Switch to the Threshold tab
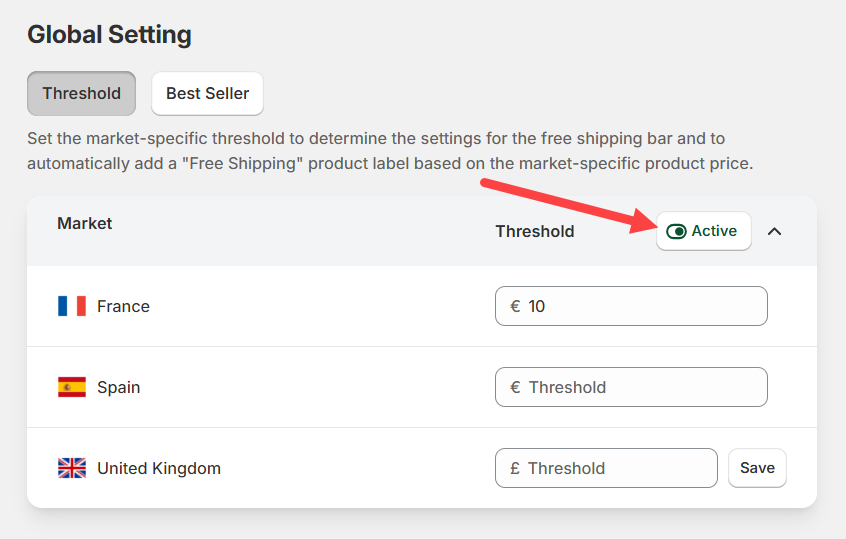 click(81, 93)
